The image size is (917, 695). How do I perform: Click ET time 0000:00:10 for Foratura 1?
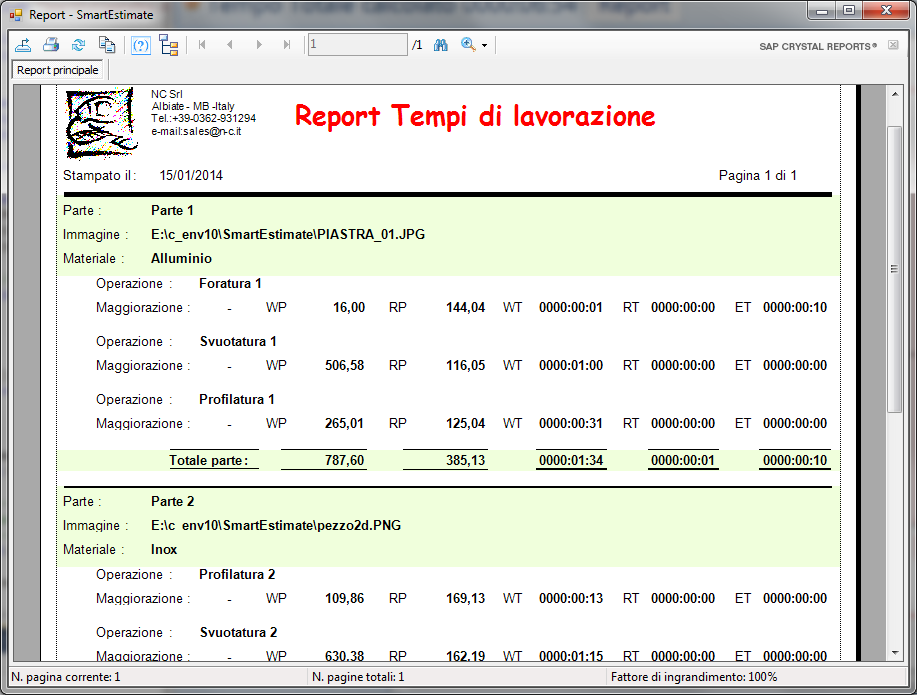click(795, 308)
